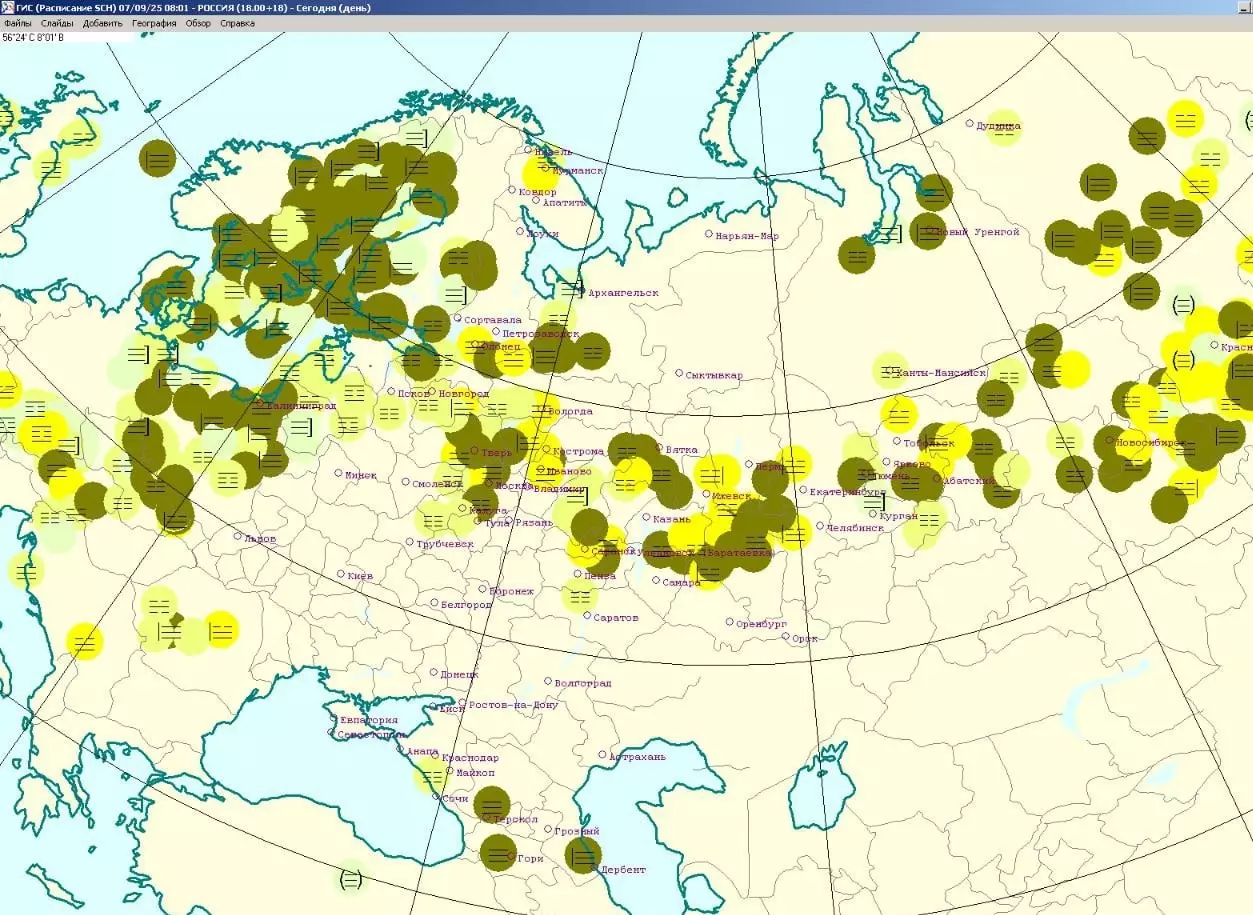Open the Слайды menu

click(56, 23)
